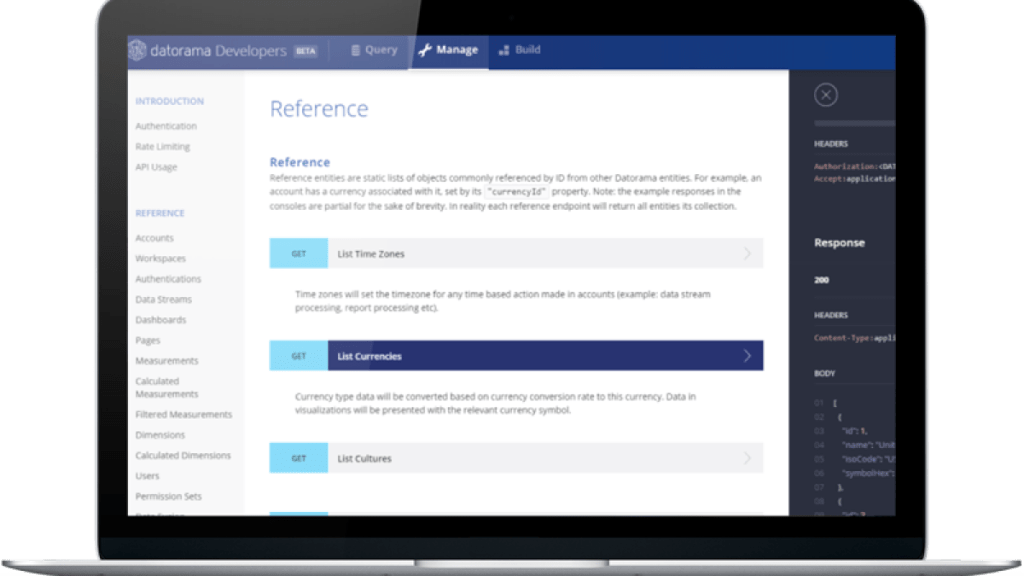Expand the List Time Zones endpoint chevron
1024x576 pixels.
point(747,254)
